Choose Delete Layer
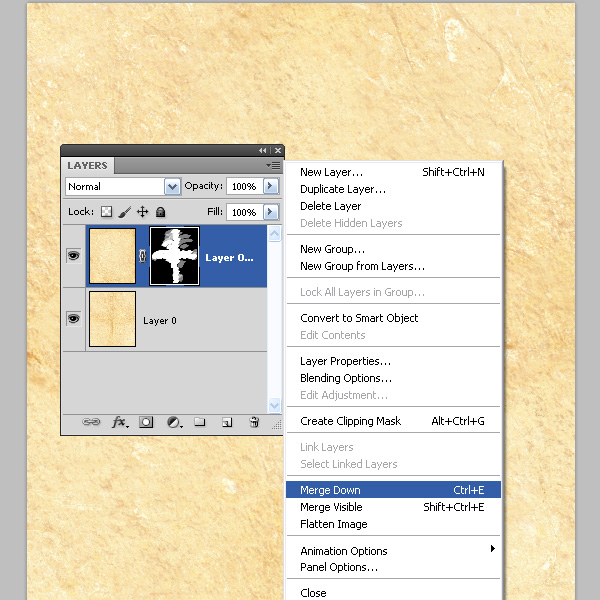 click(x=393, y=206)
